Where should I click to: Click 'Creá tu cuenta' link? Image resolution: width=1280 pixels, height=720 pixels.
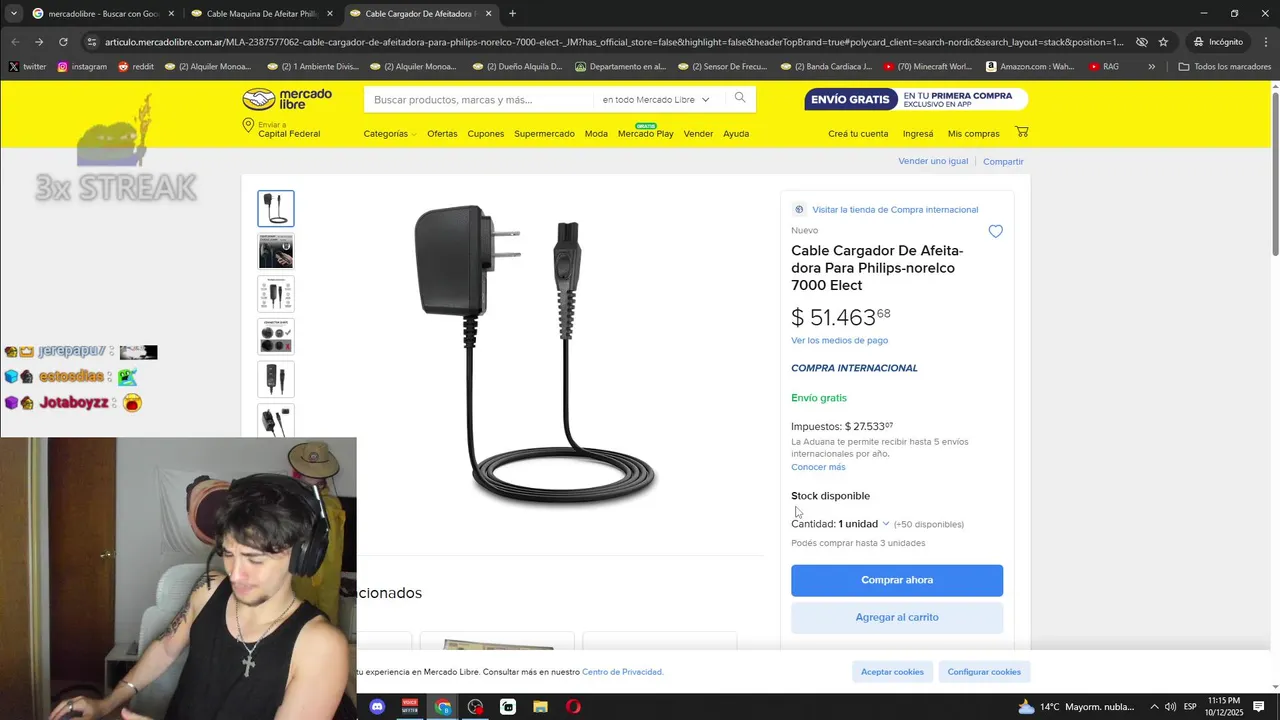858,134
